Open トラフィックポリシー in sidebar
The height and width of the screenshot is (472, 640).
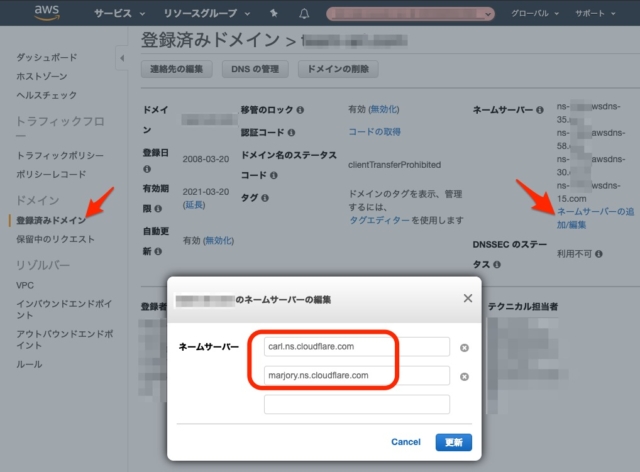[60, 156]
